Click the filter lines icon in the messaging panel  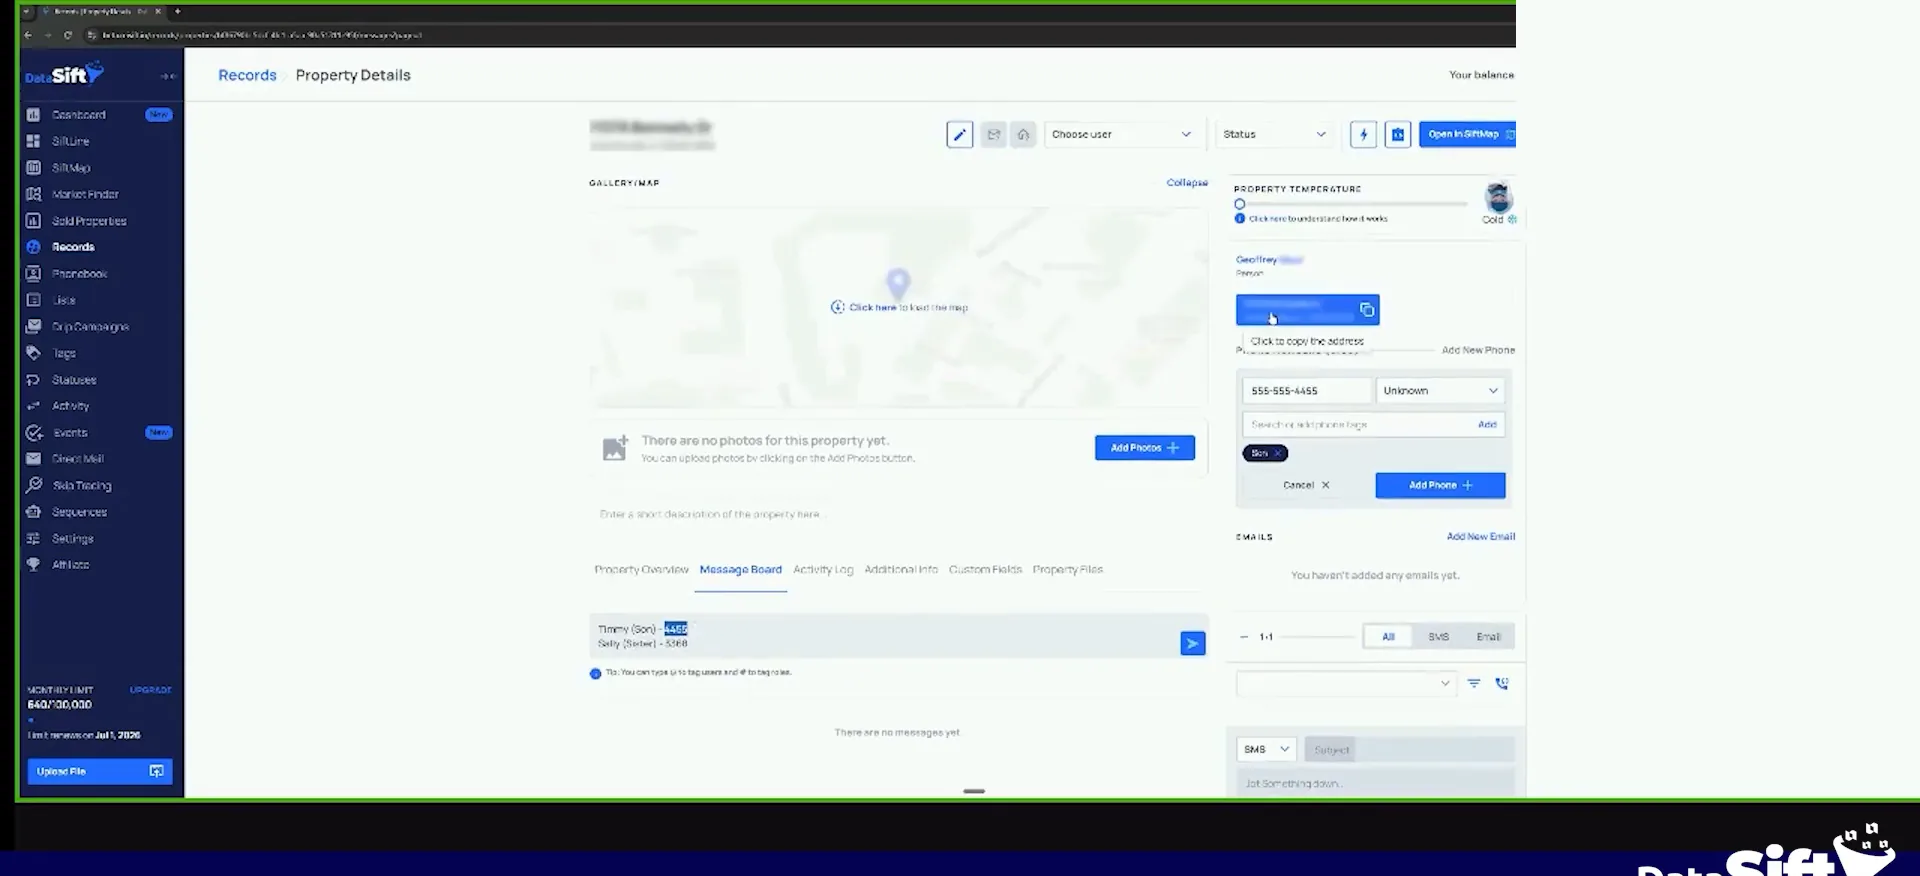[x=1474, y=683]
